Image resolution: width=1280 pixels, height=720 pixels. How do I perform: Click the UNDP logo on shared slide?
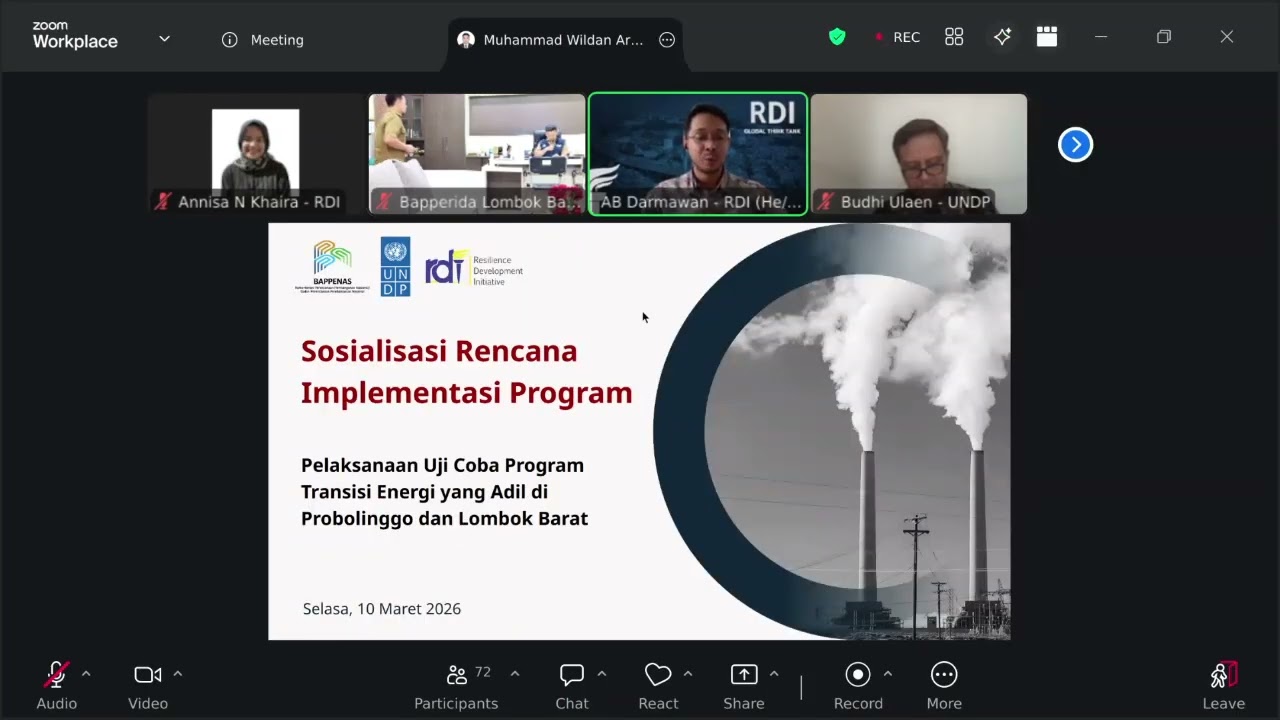(395, 266)
